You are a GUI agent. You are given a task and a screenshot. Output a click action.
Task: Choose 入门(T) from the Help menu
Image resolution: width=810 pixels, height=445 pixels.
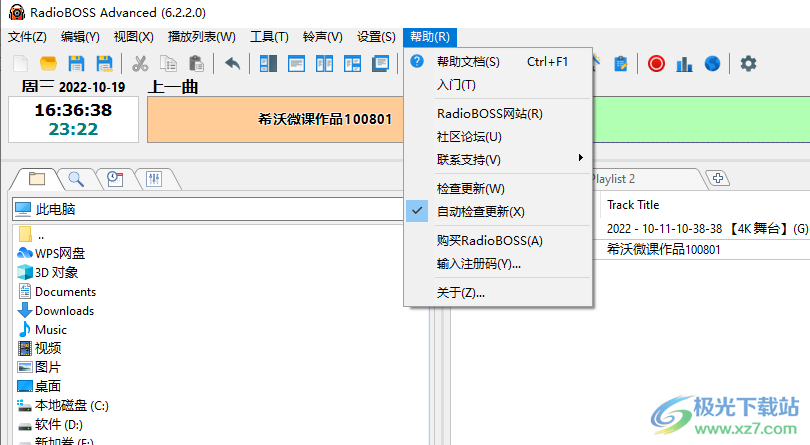498,85
